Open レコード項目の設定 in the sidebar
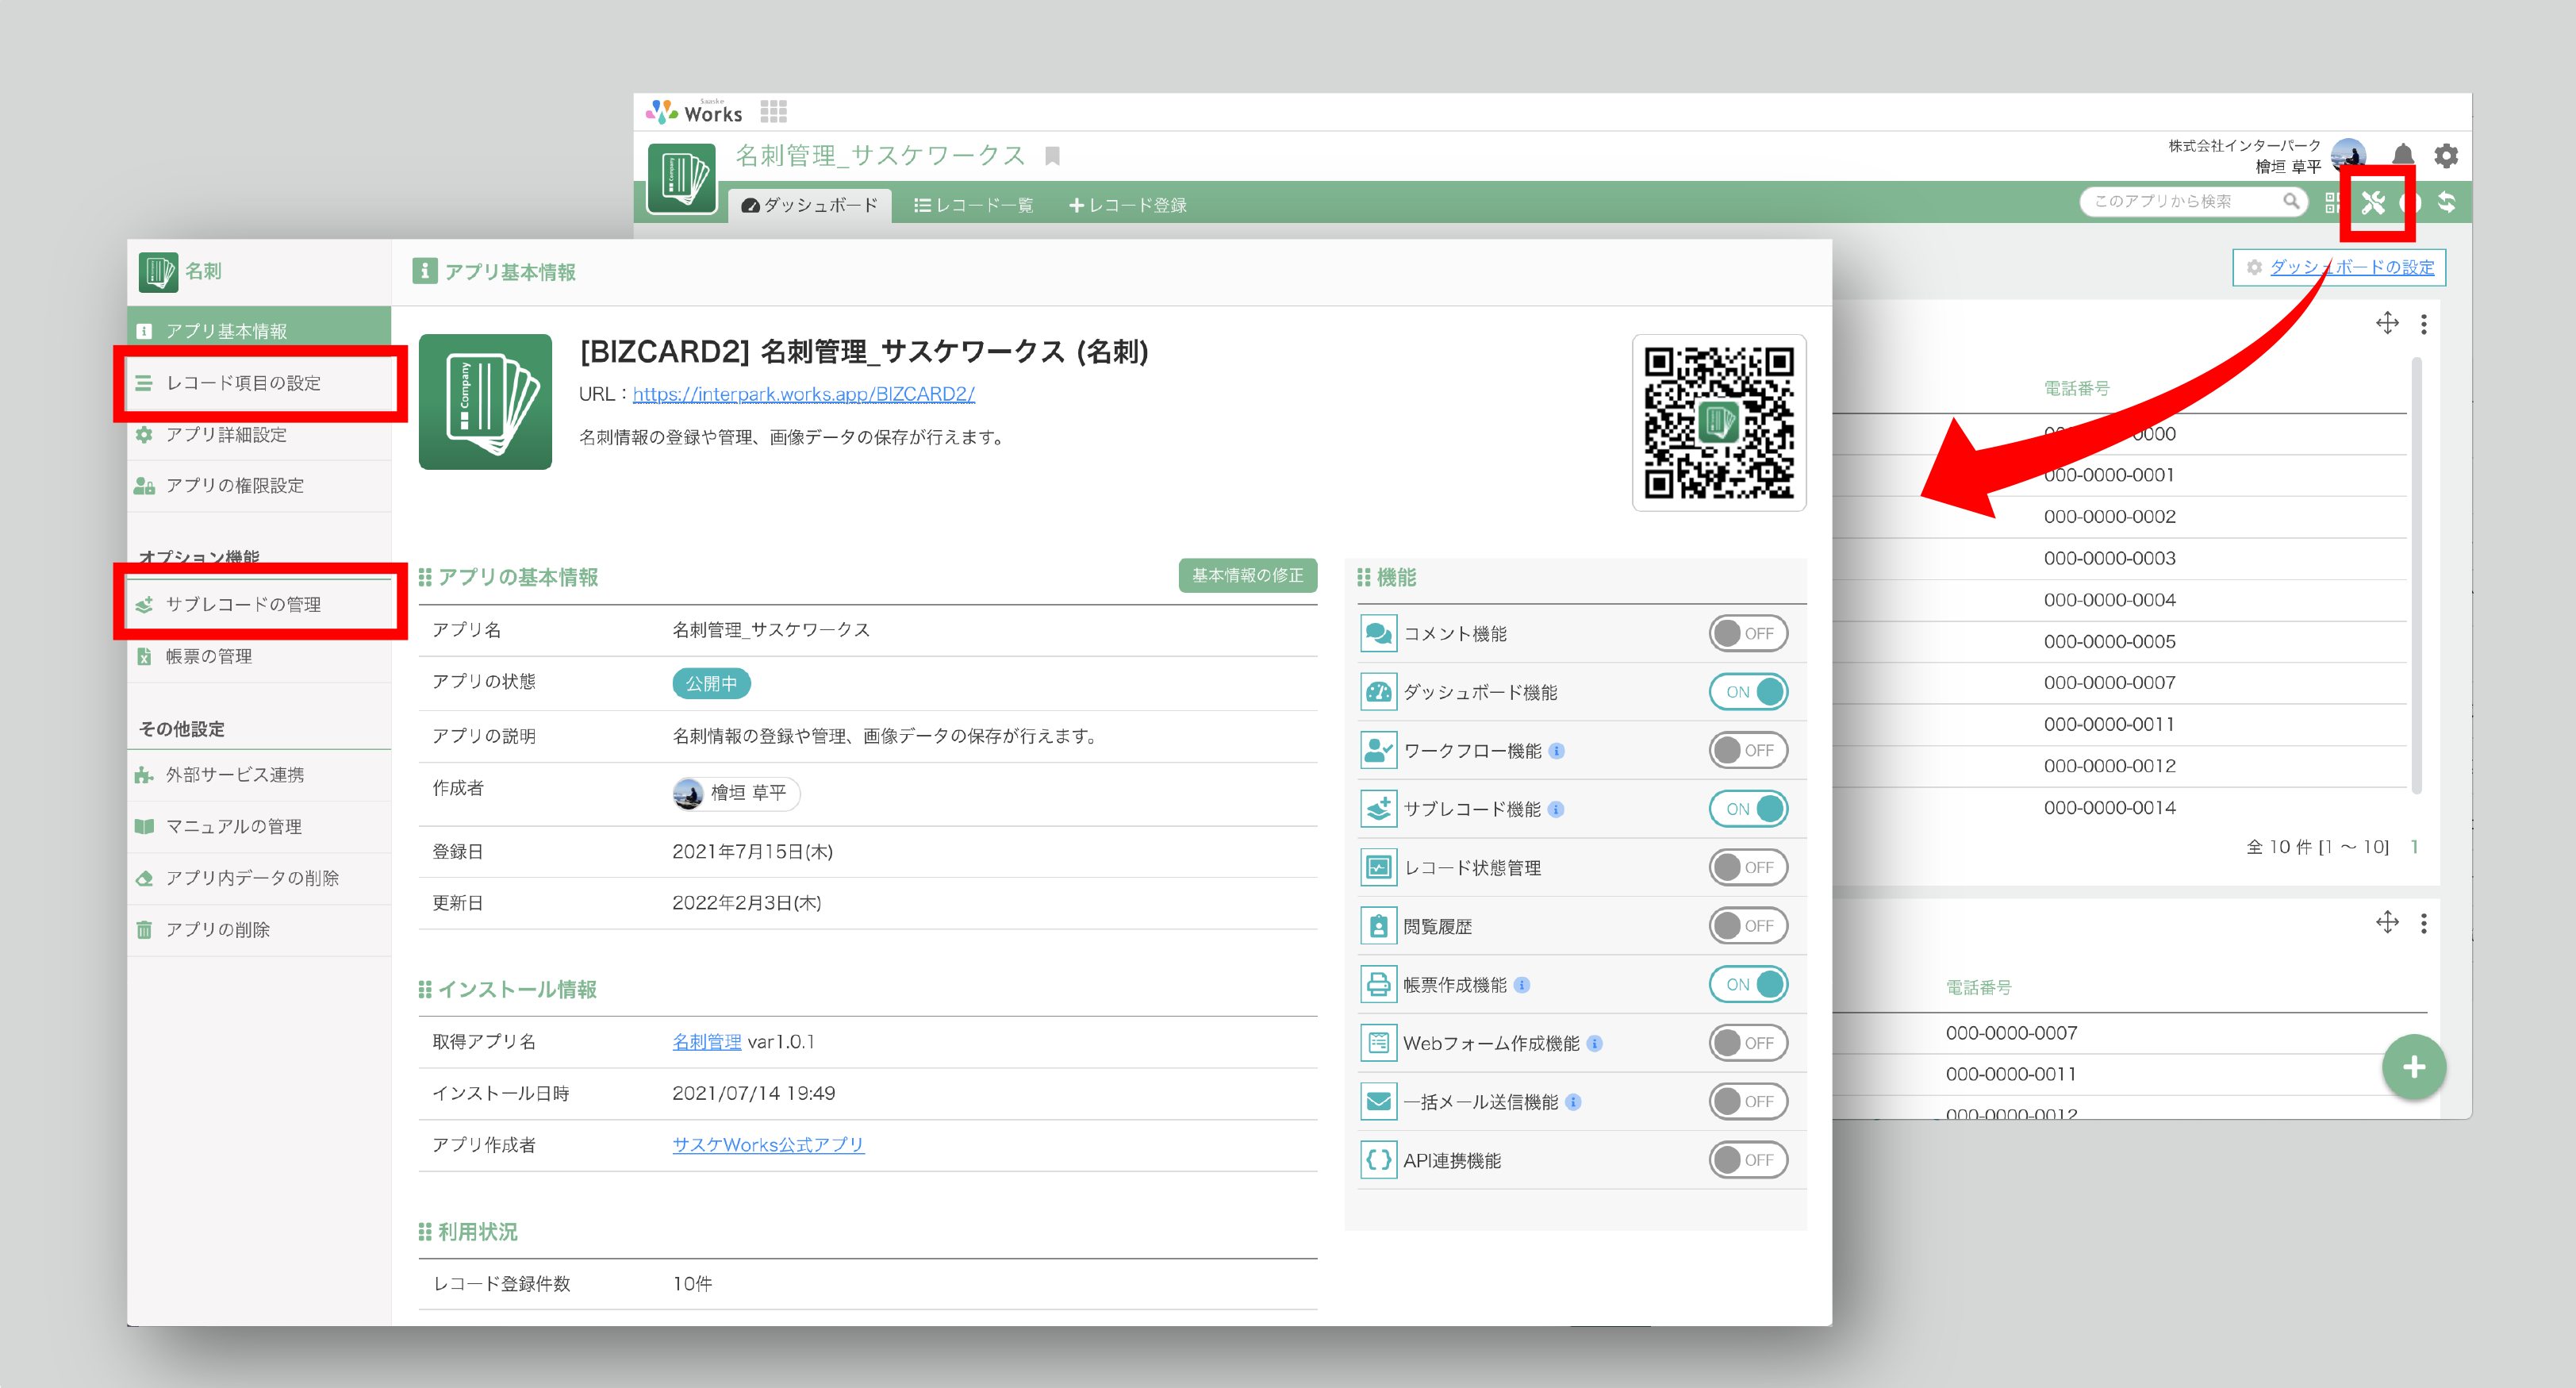This screenshot has height=1388, width=2576. [259, 383]
